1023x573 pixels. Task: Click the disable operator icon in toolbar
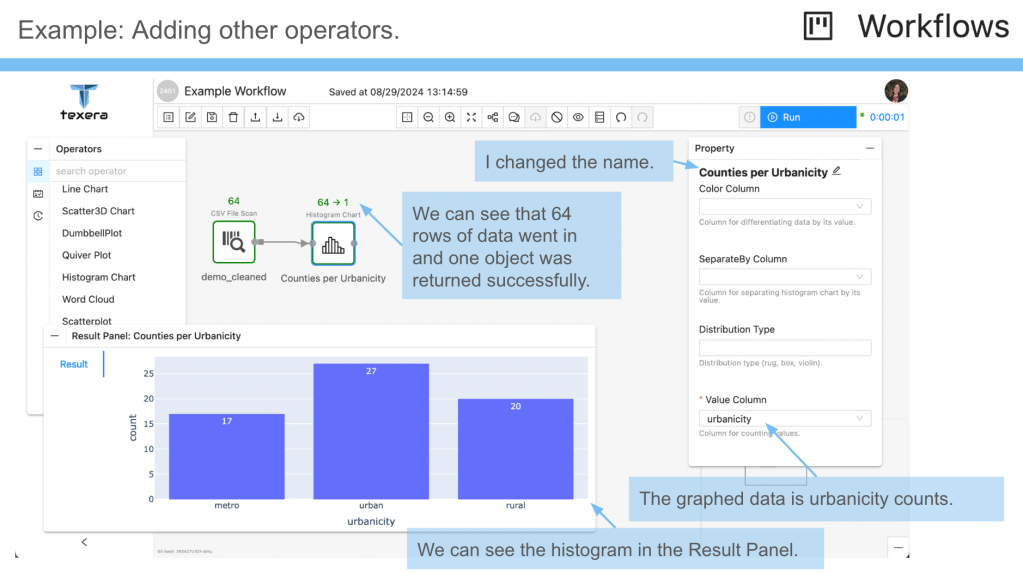[557, 117]
